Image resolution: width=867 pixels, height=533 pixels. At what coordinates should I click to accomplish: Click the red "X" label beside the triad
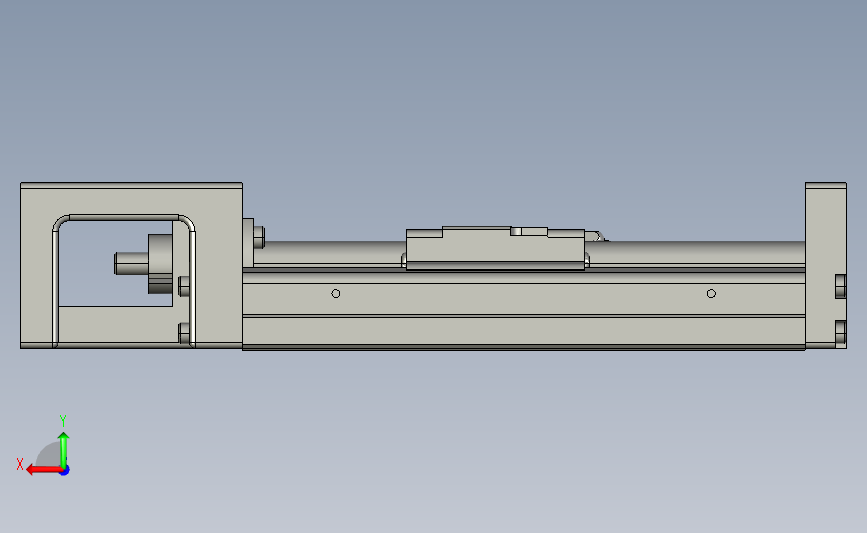pyautogui.click(x=20, y=464)
